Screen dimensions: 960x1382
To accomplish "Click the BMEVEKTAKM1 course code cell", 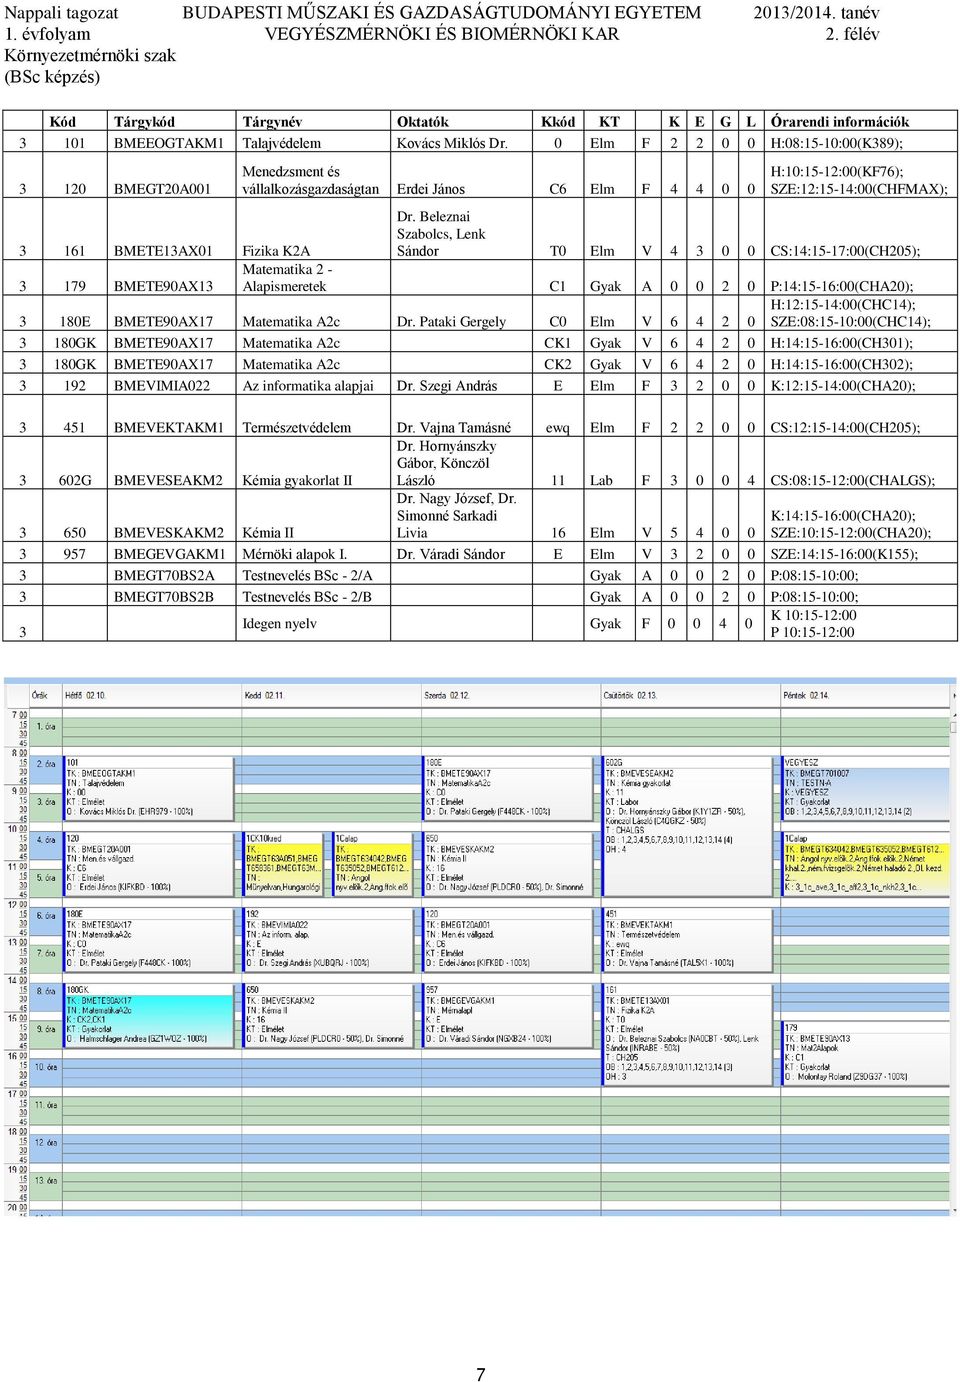I will point(169,428).
